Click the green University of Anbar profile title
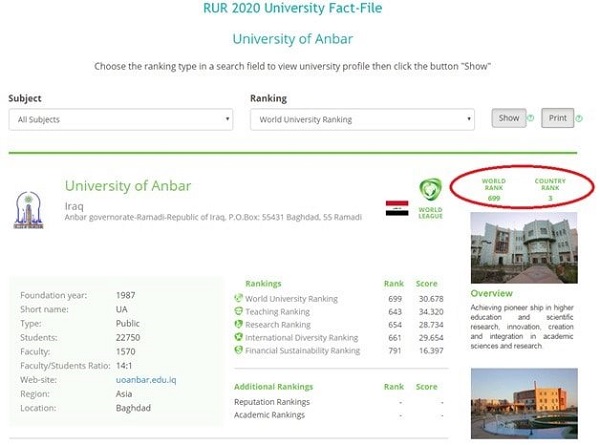 (128, 186)
